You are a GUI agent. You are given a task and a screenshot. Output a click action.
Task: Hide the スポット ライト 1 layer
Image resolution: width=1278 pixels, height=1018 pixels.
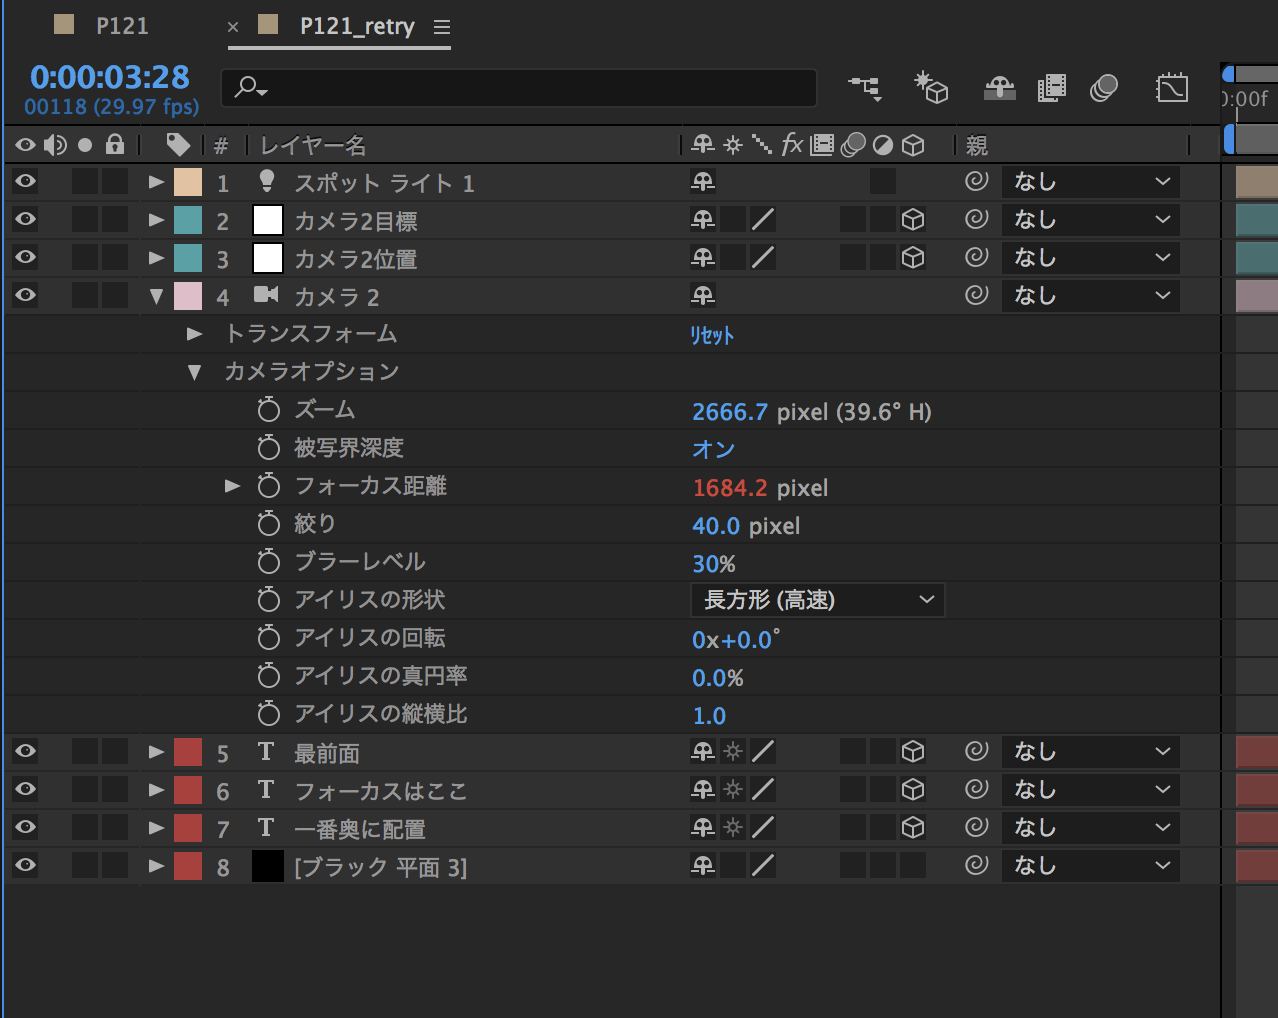pyautogui.click(x=24, y=181)
